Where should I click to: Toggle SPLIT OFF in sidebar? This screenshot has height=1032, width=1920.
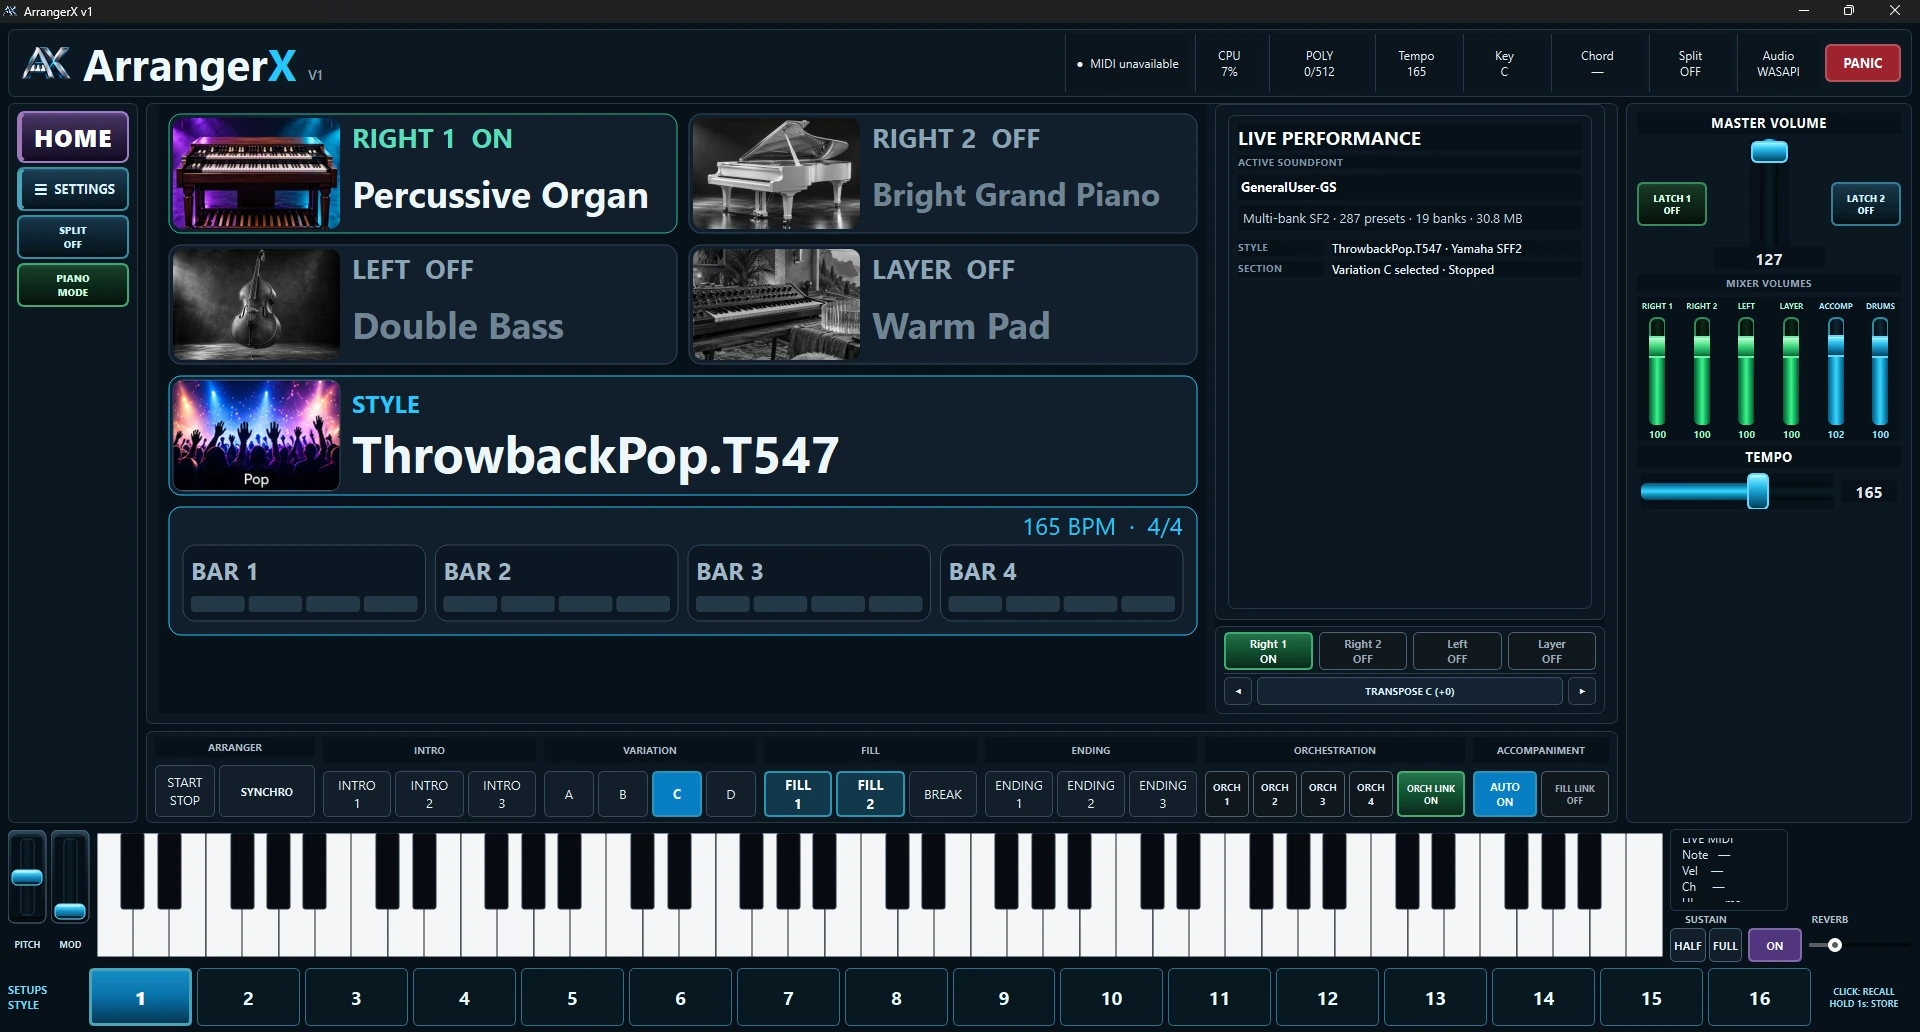pyautogui.click(x=73, y=237)
